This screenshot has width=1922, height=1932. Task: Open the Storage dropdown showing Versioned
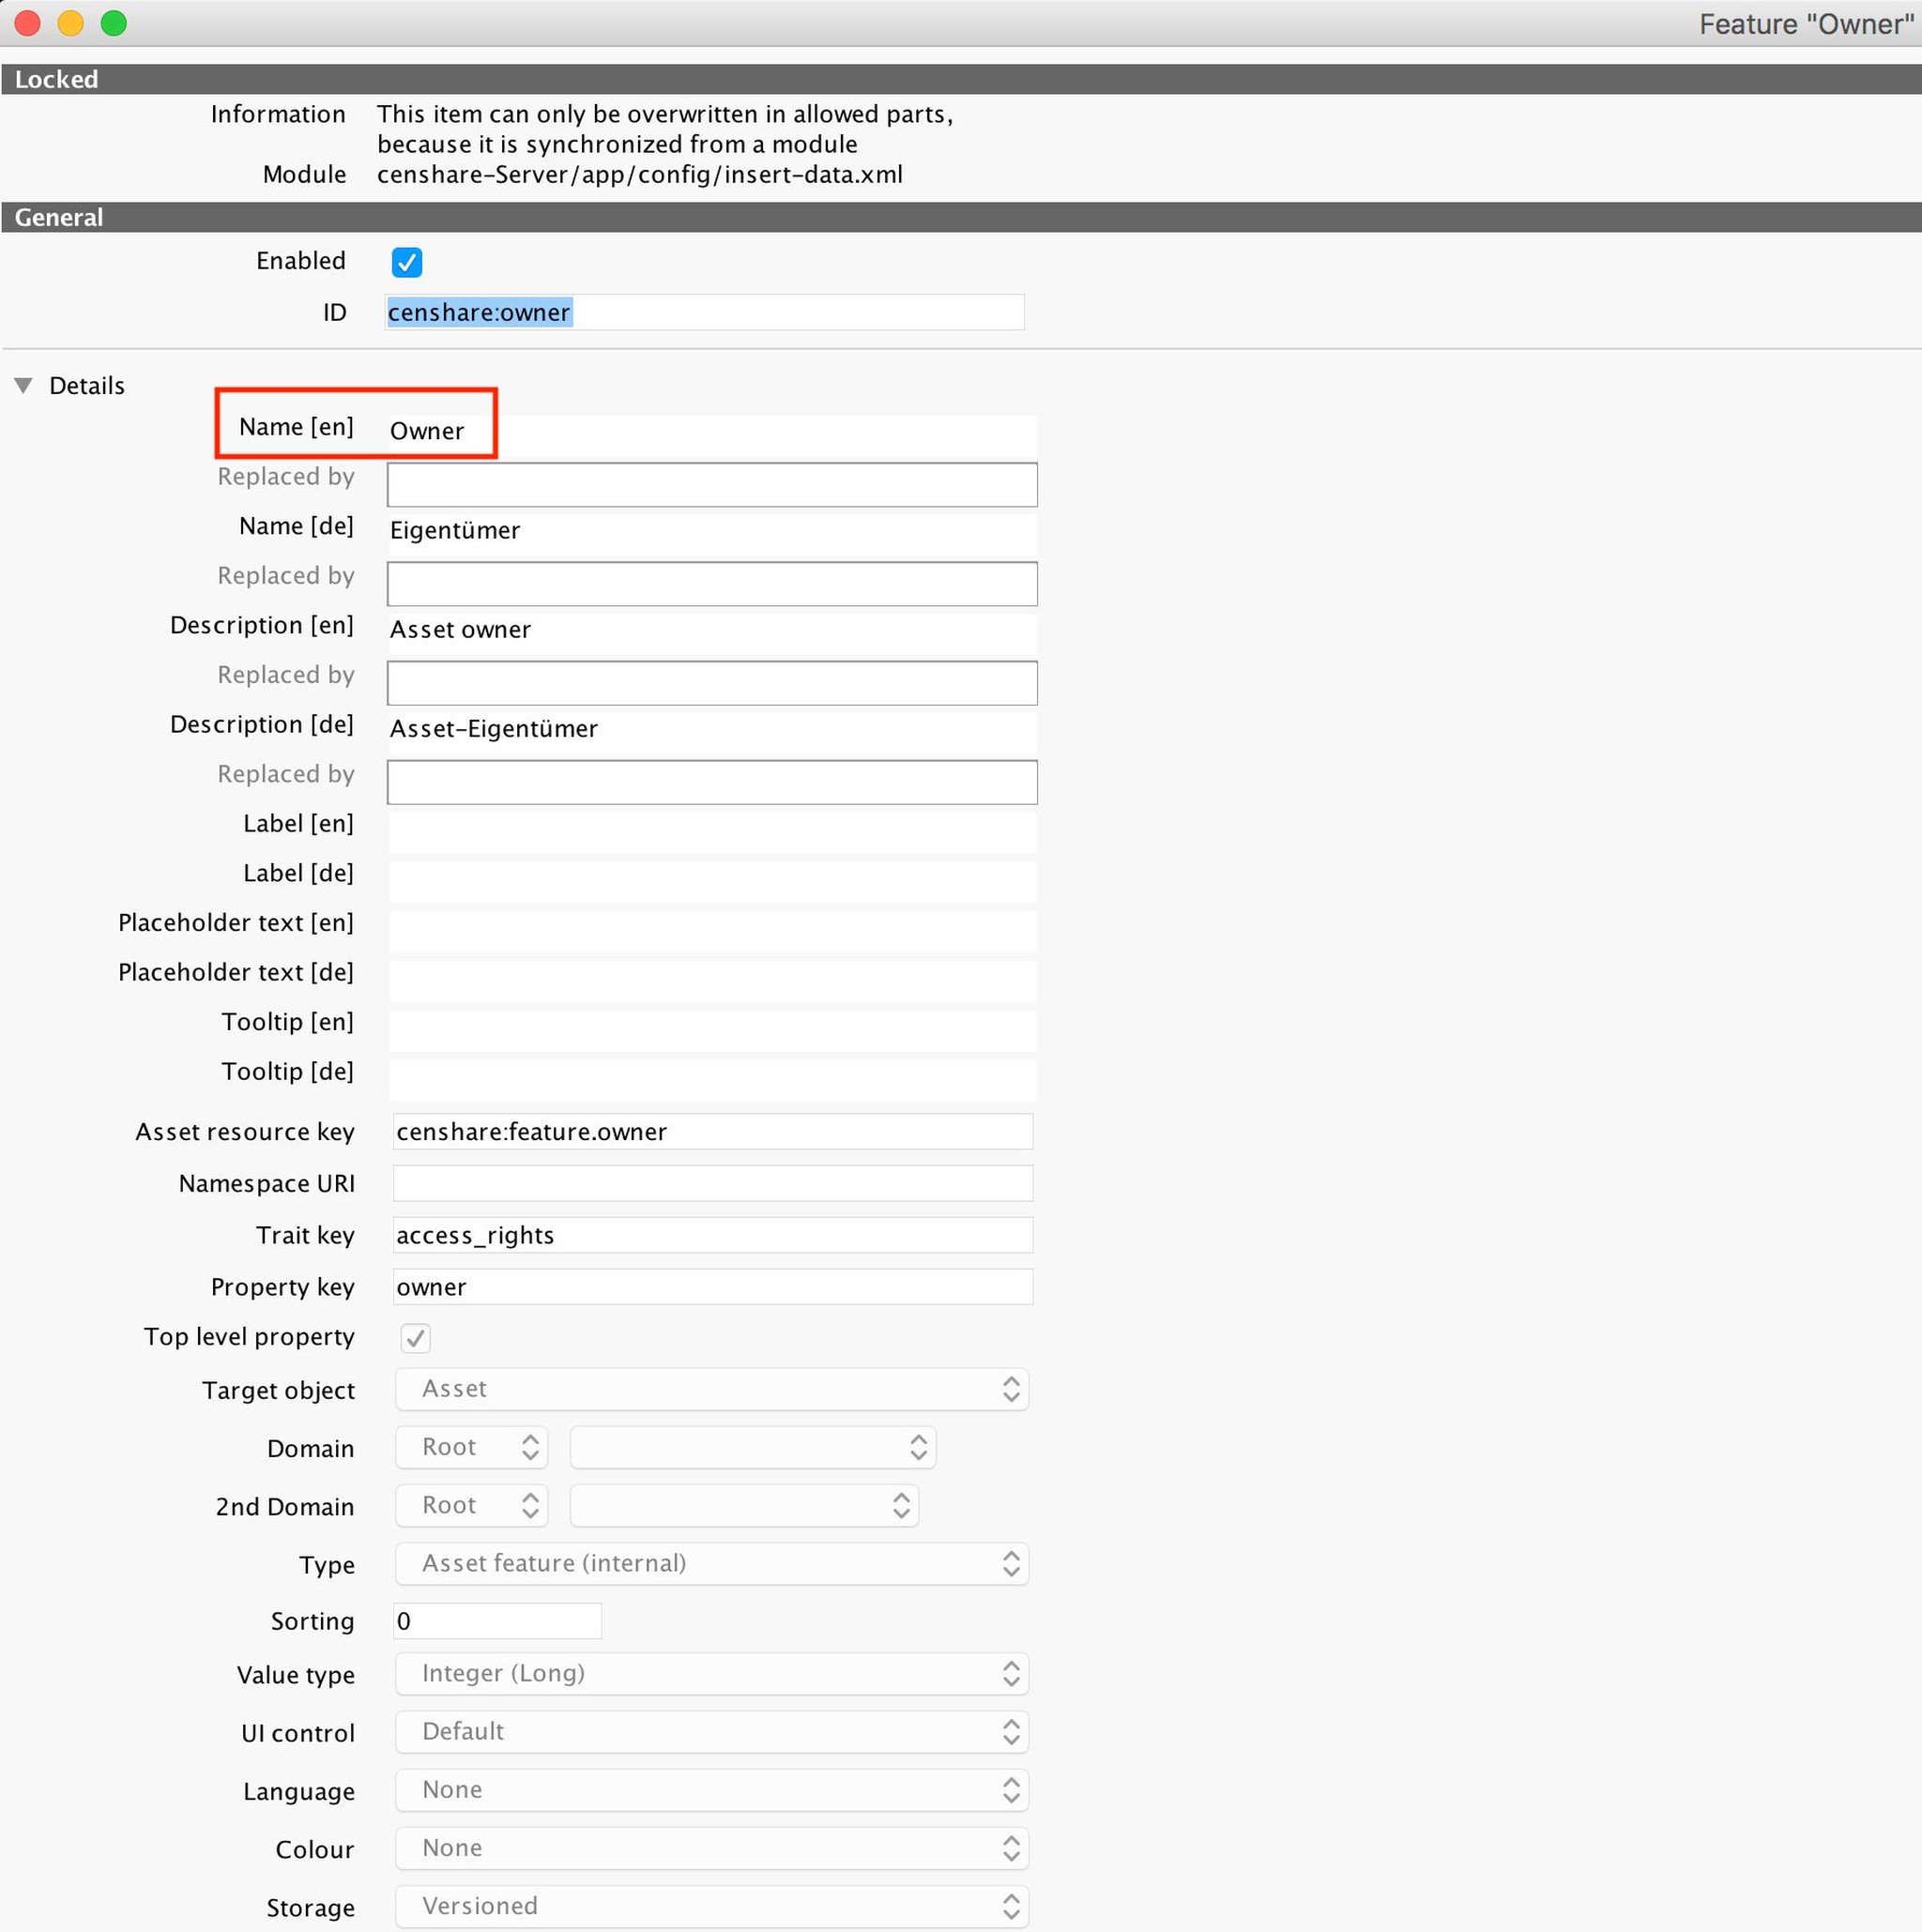tap(711, 1906)
